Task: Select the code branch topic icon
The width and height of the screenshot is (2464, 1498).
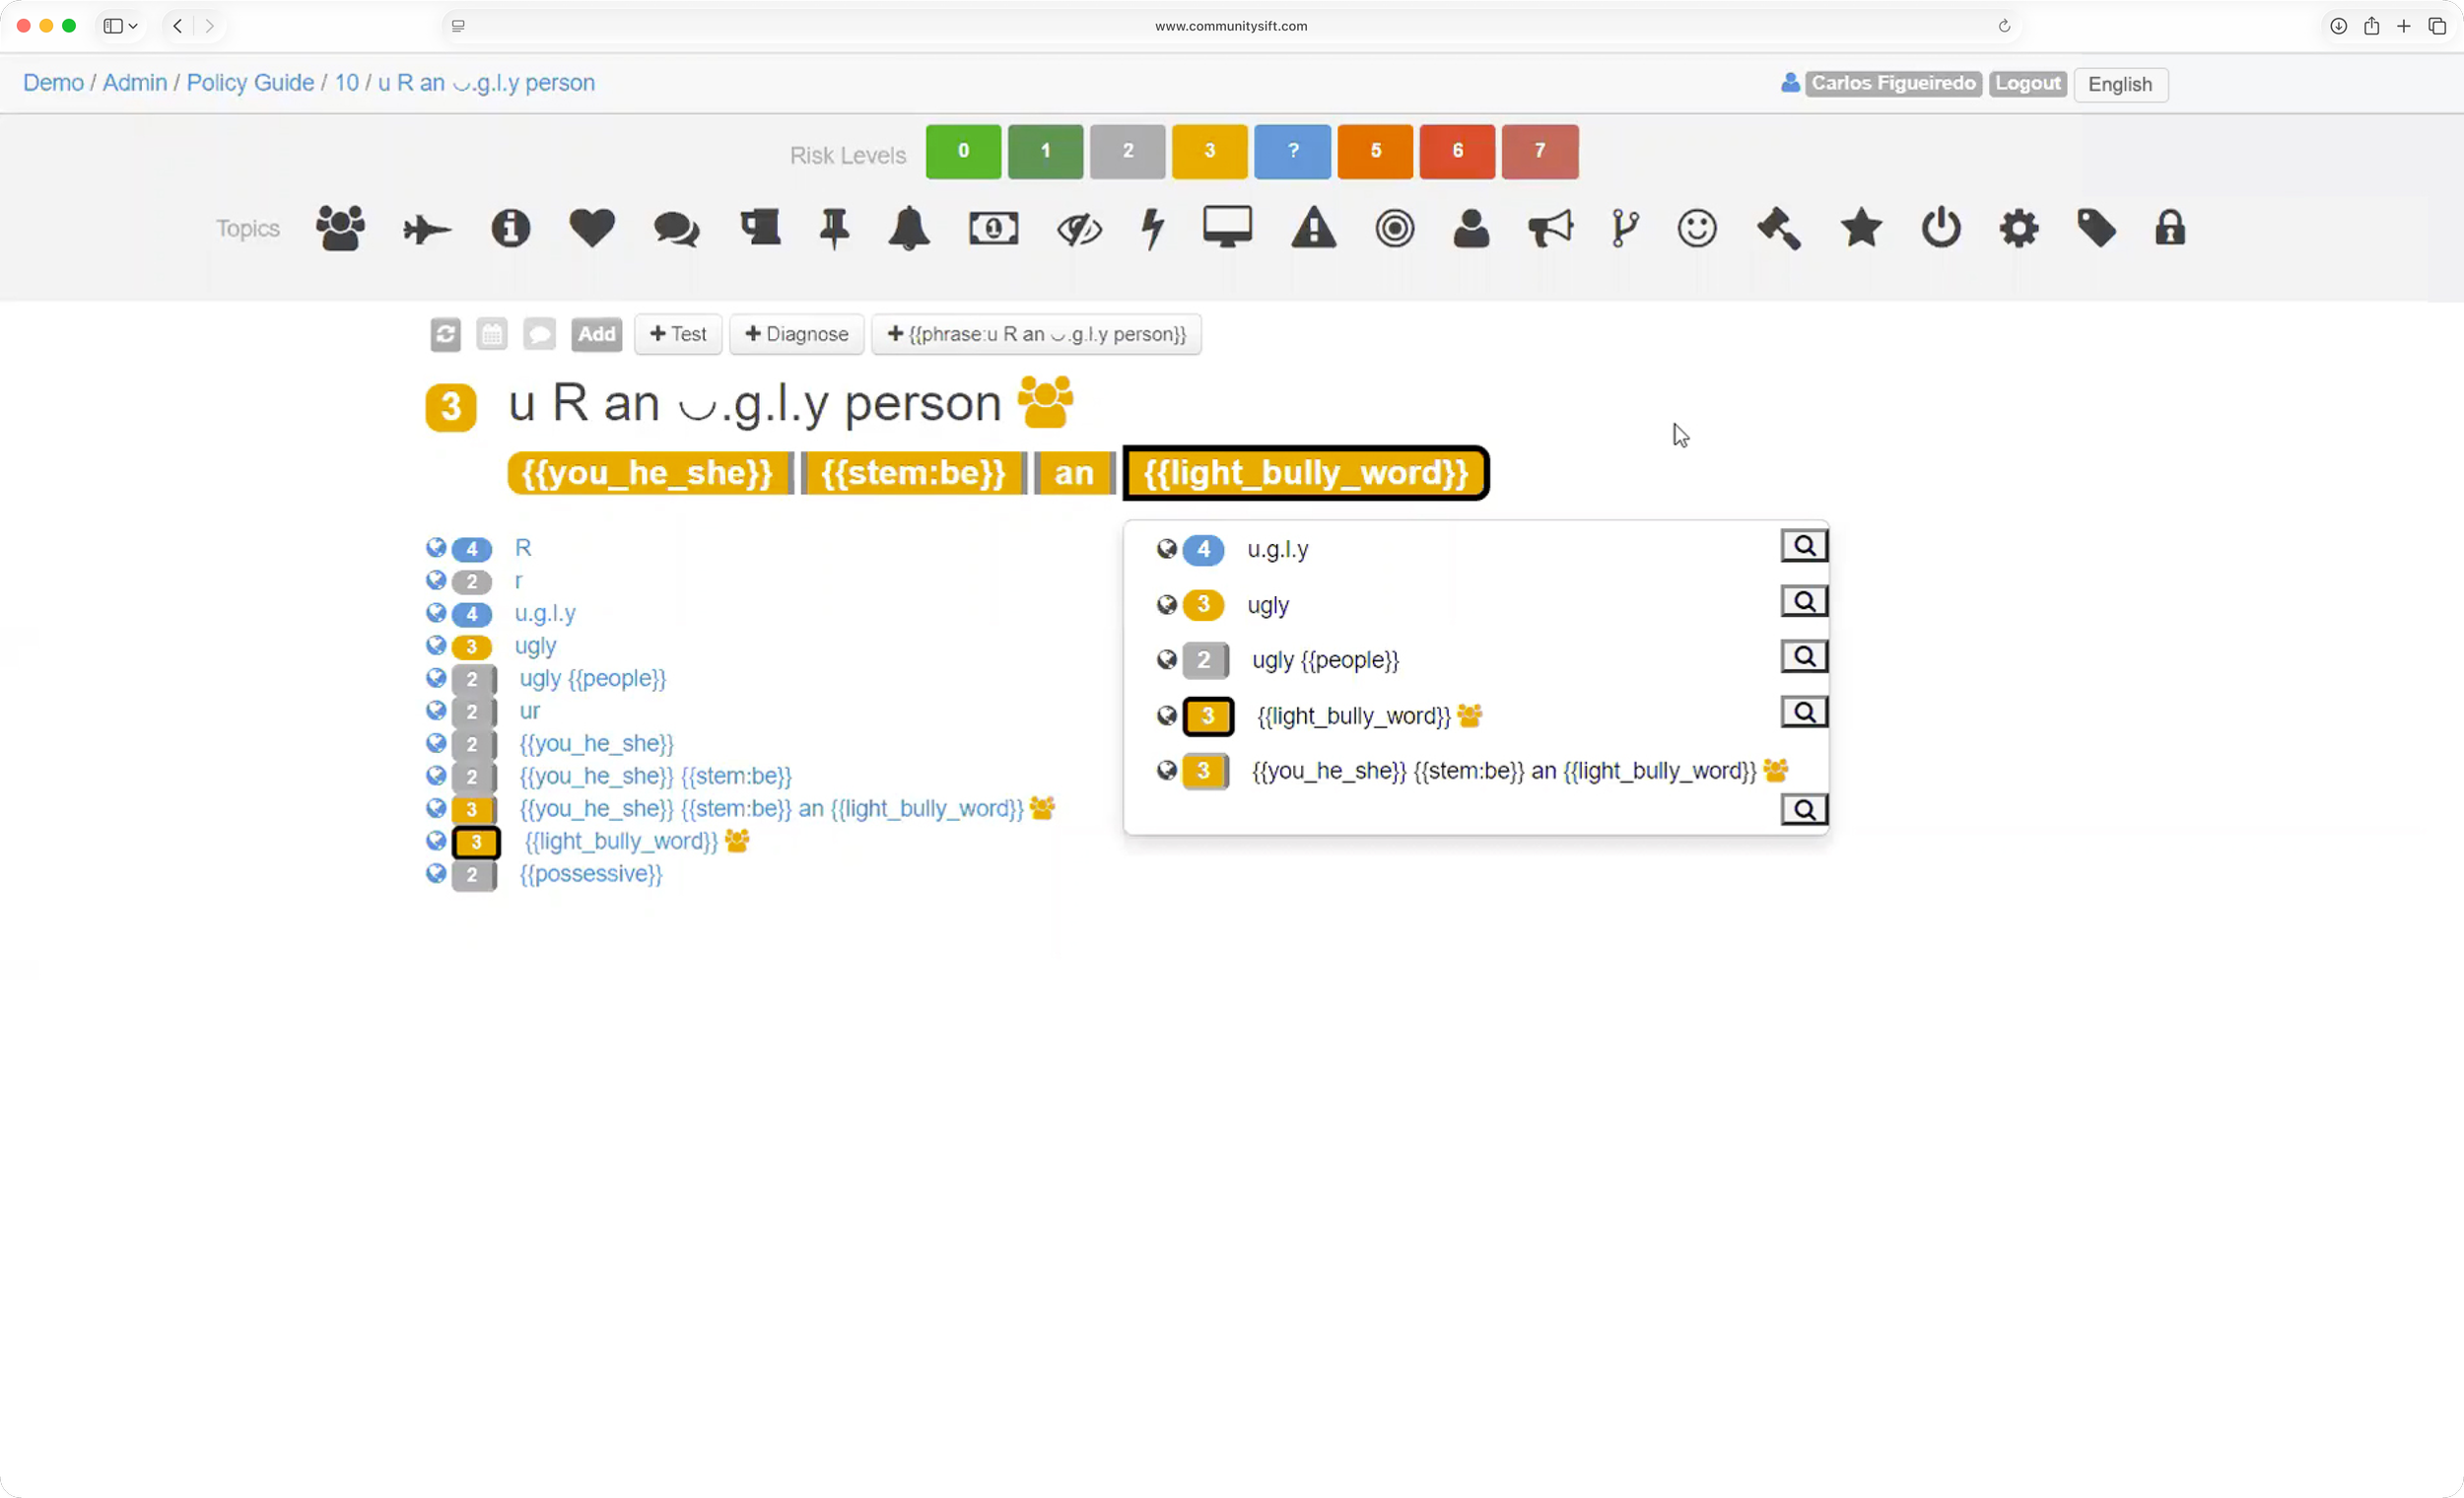Action: point(1625,228)
